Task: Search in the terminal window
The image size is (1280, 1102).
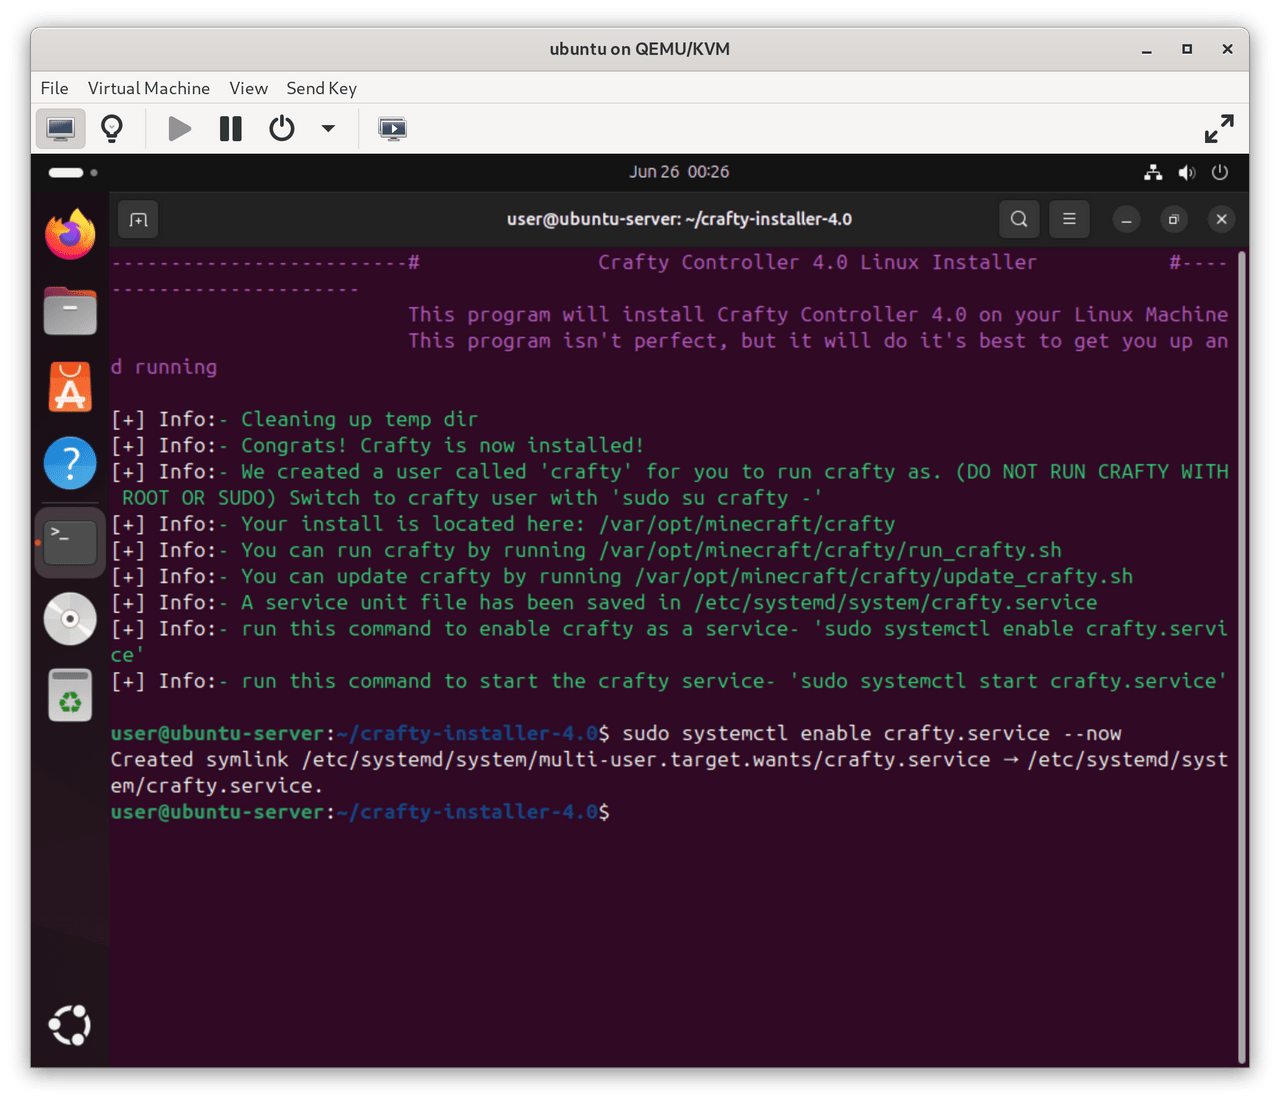Action: pyautogui.click(x=1019, y=219)
